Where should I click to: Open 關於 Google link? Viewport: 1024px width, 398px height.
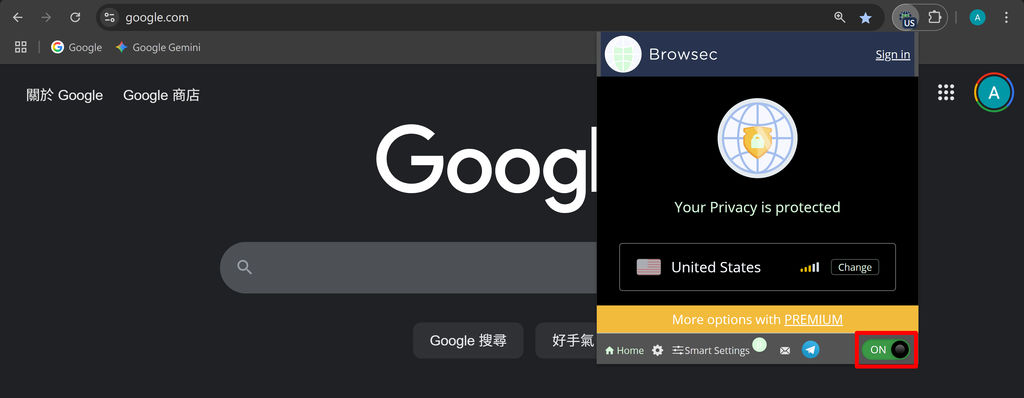click(x=65, y=95)
